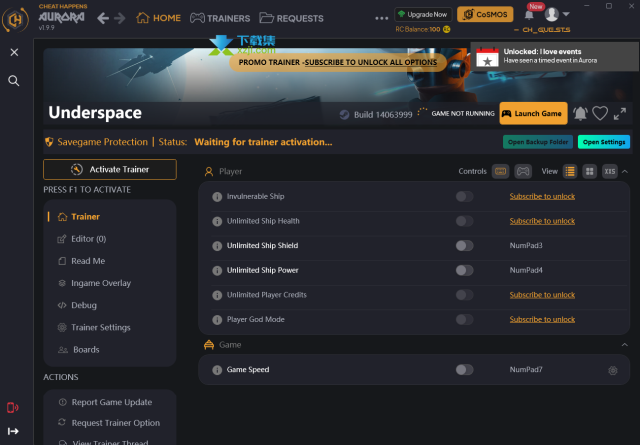Click Request Trainer Option action

click(109, 423)
